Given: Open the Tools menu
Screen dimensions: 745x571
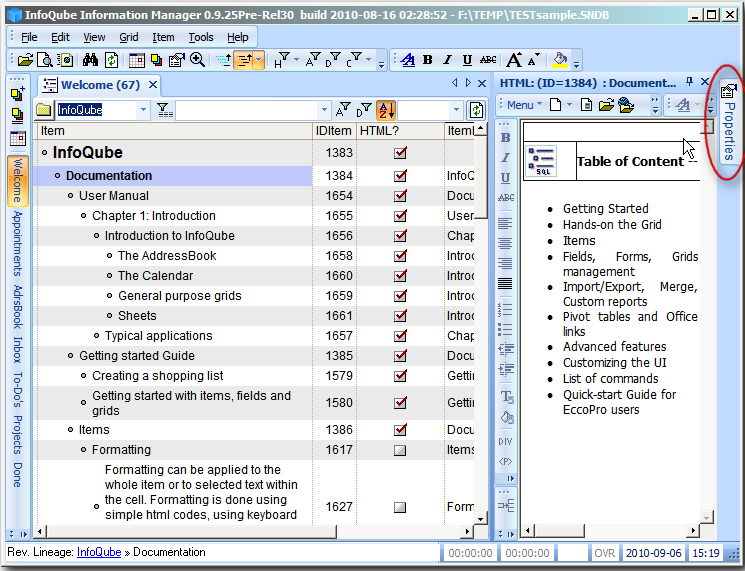Looking at the screenshot, I should [x=201, y=37].
